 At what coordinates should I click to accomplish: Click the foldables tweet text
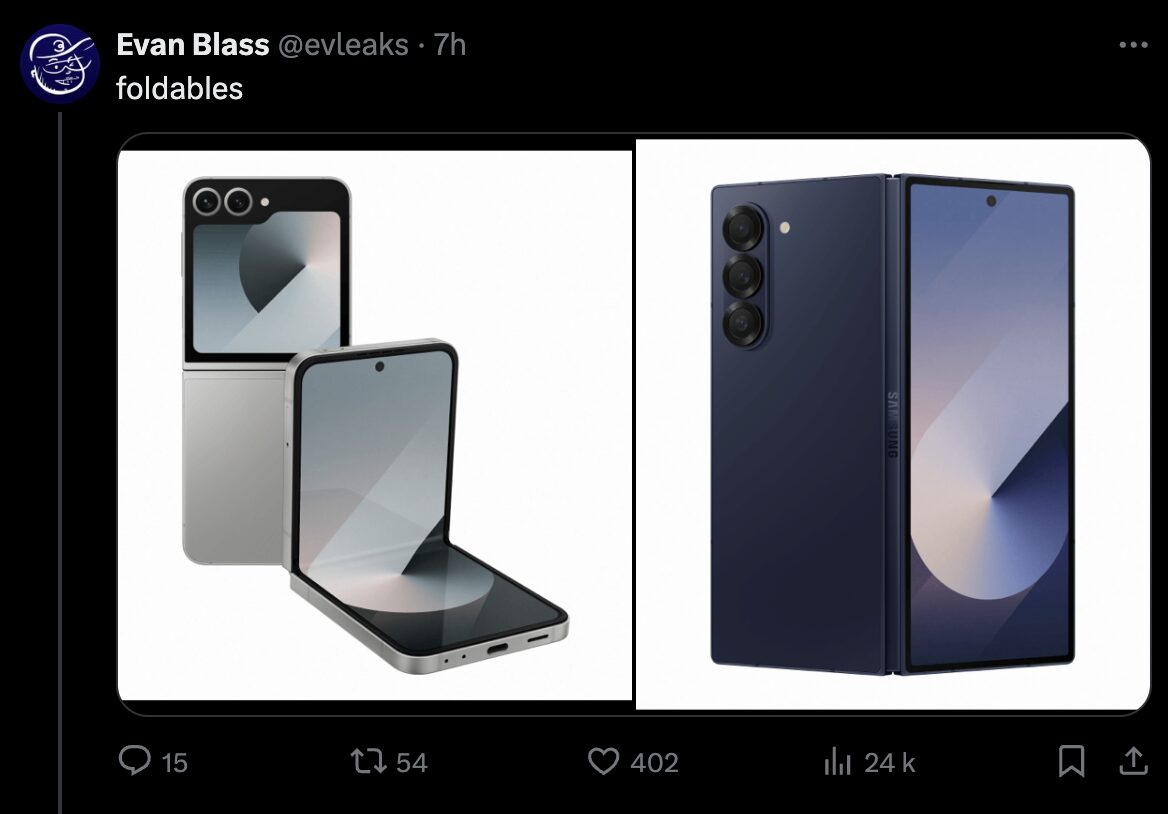pyautogui.click(x=180, y=89)
